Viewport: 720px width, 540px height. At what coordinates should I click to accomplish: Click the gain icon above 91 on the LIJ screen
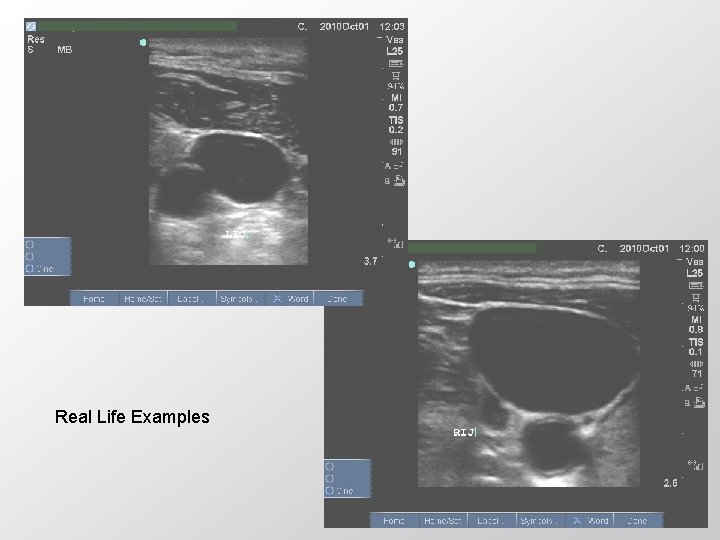[396, 142]
